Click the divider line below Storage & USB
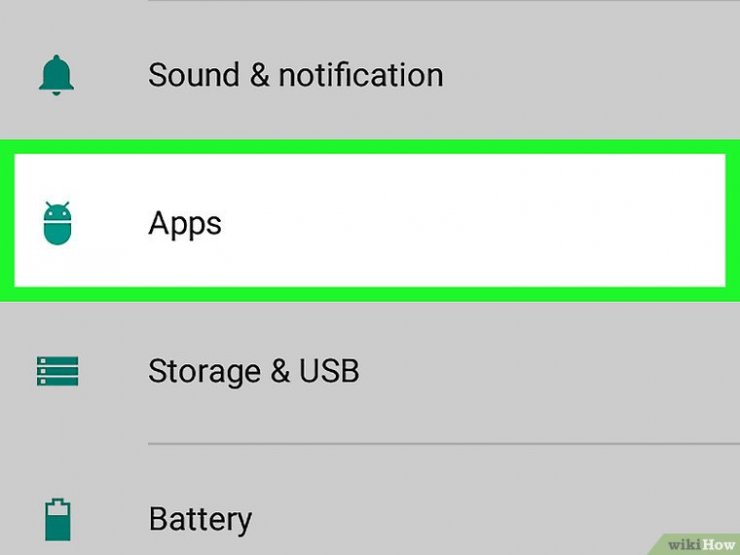Viewport: 740px width, 555px height. [x=444, y=444]
